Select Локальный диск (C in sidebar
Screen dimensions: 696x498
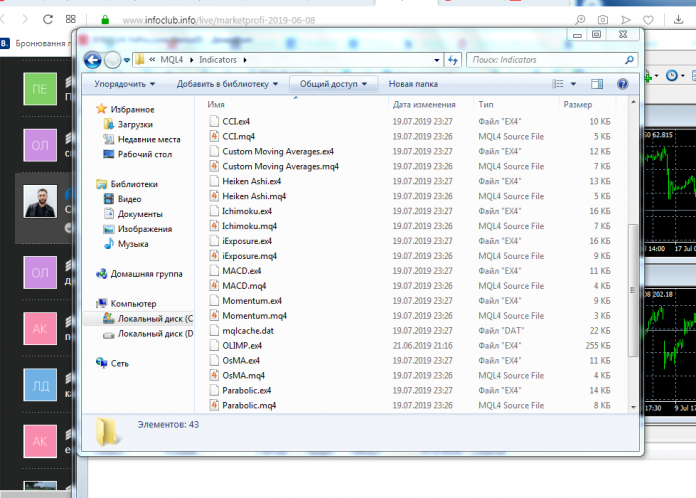pyautogui.click(x=155, y=319)
